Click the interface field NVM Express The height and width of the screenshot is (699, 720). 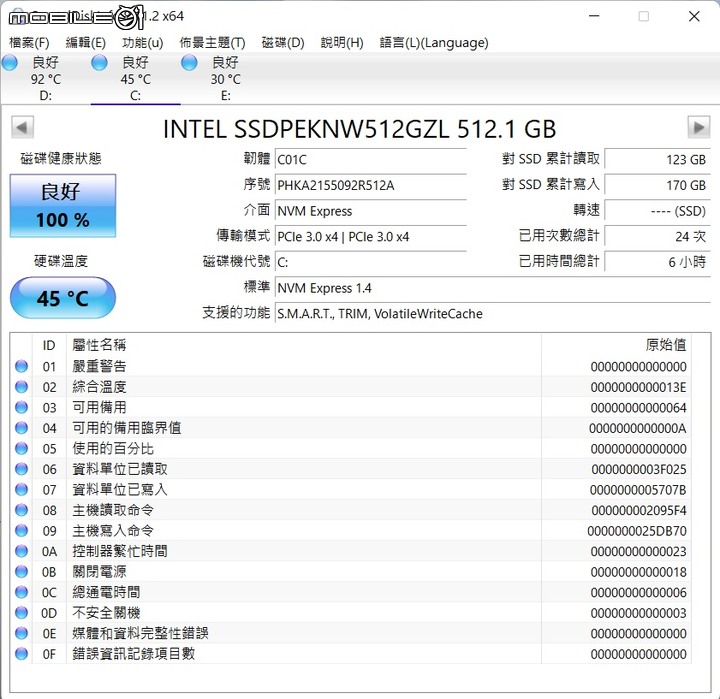371,211
